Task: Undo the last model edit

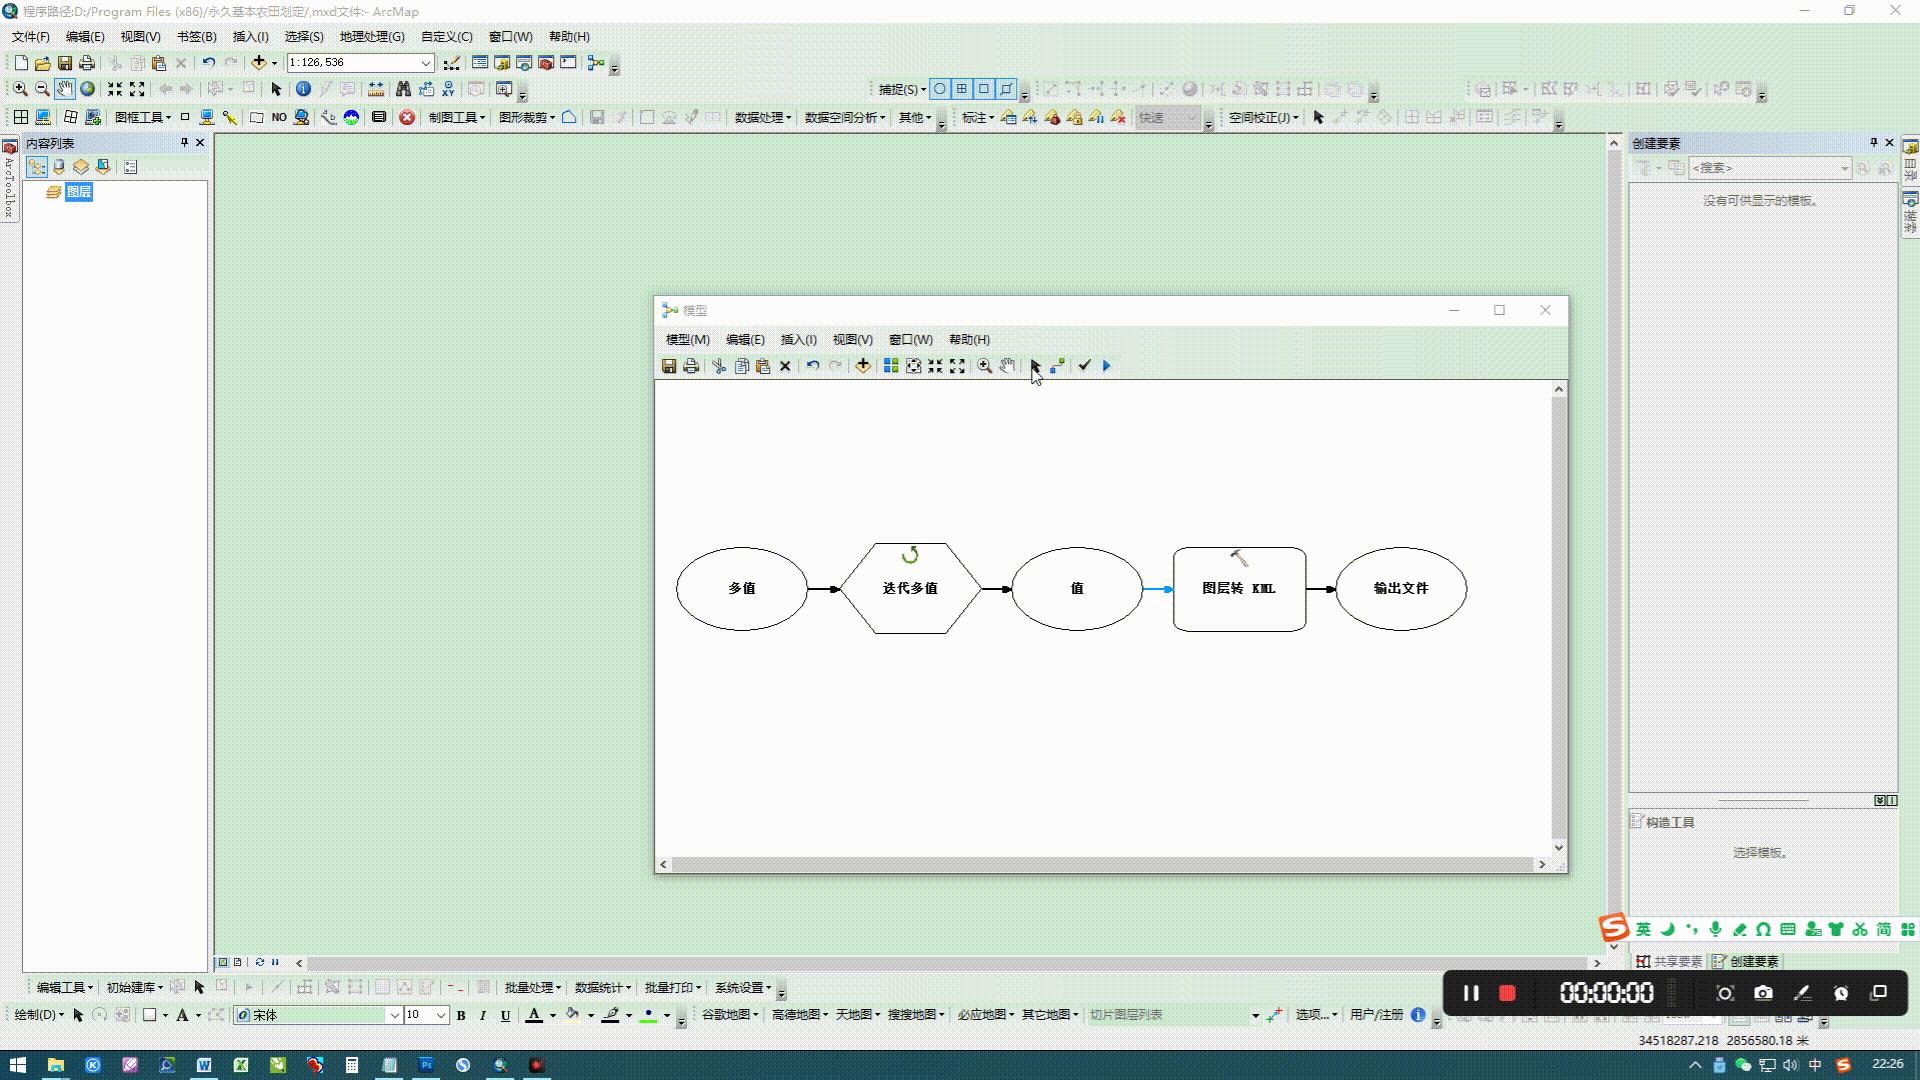Action: coord(811,366)
